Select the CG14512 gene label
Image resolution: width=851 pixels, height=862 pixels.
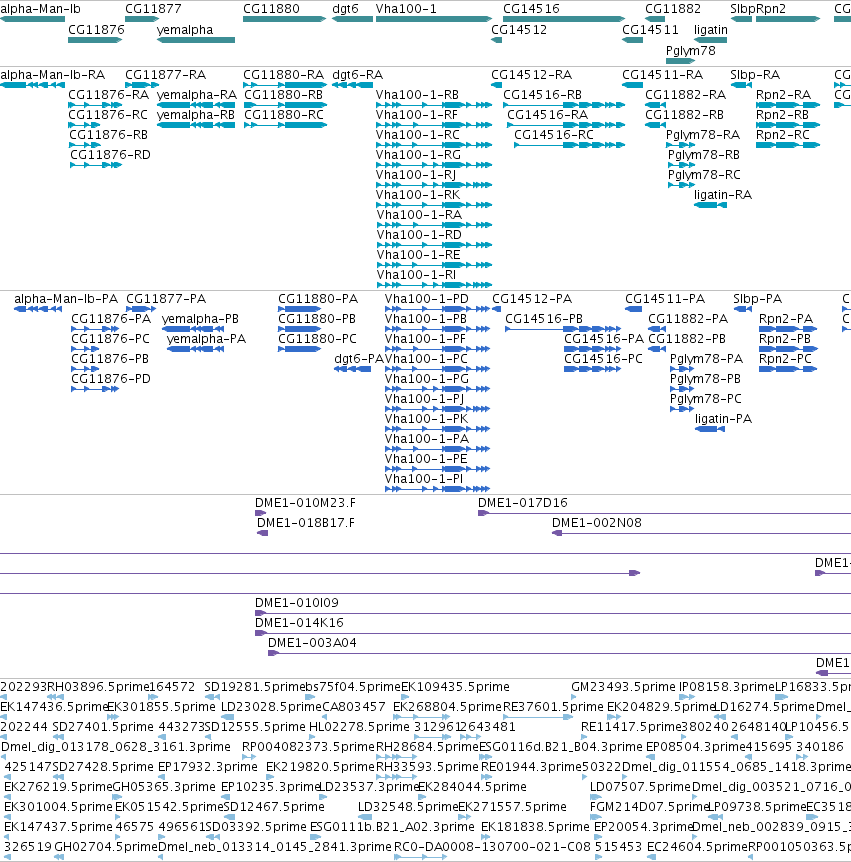[519, 30]
